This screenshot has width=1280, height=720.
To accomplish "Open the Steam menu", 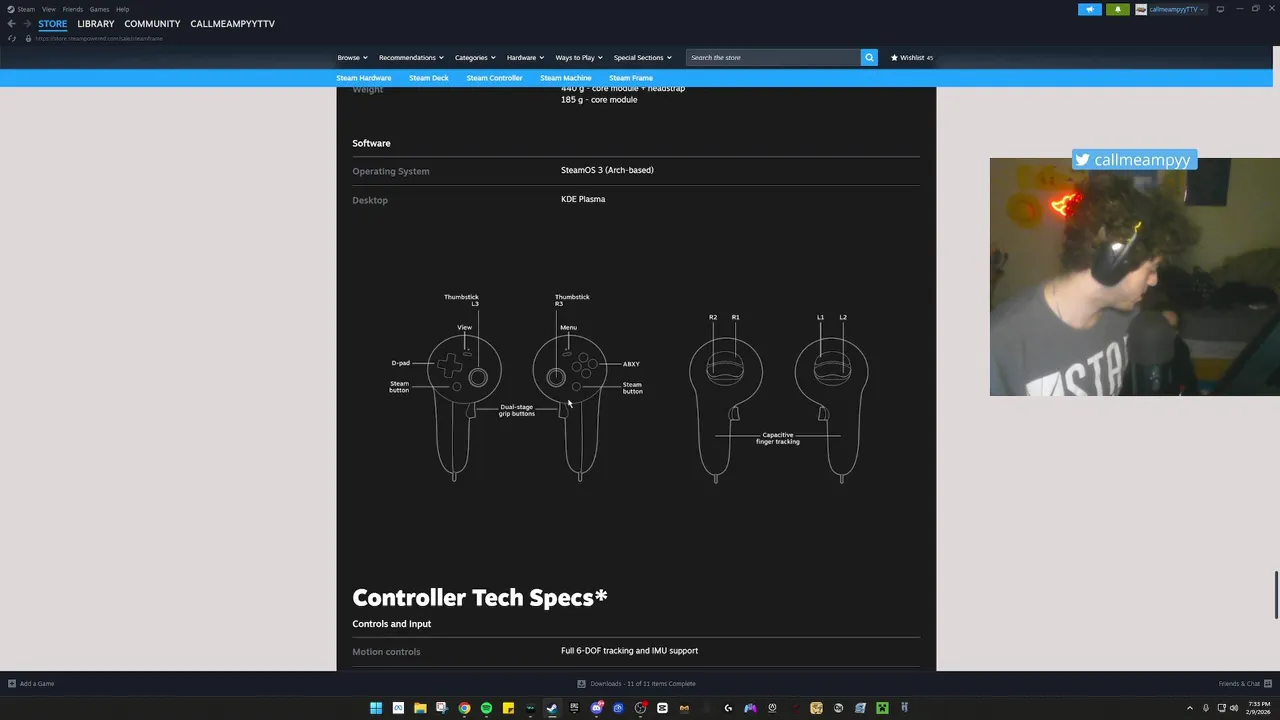I will pos(26,9).
